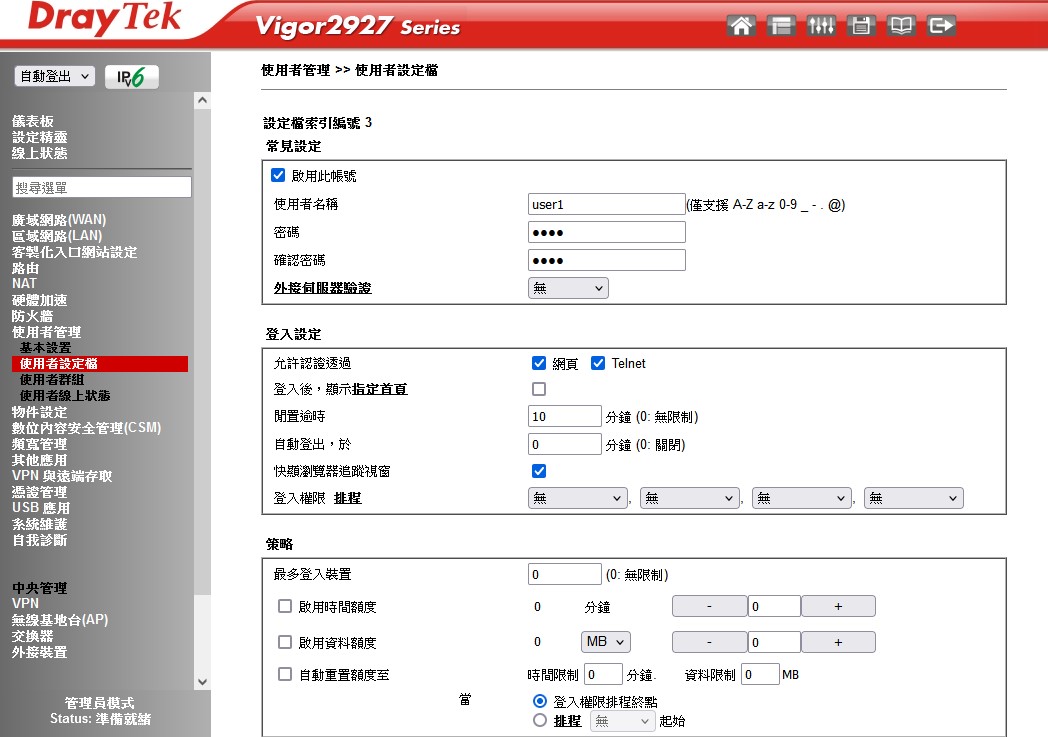
Task: Click the logout arrow icon
Action: (x=941, y=26)
